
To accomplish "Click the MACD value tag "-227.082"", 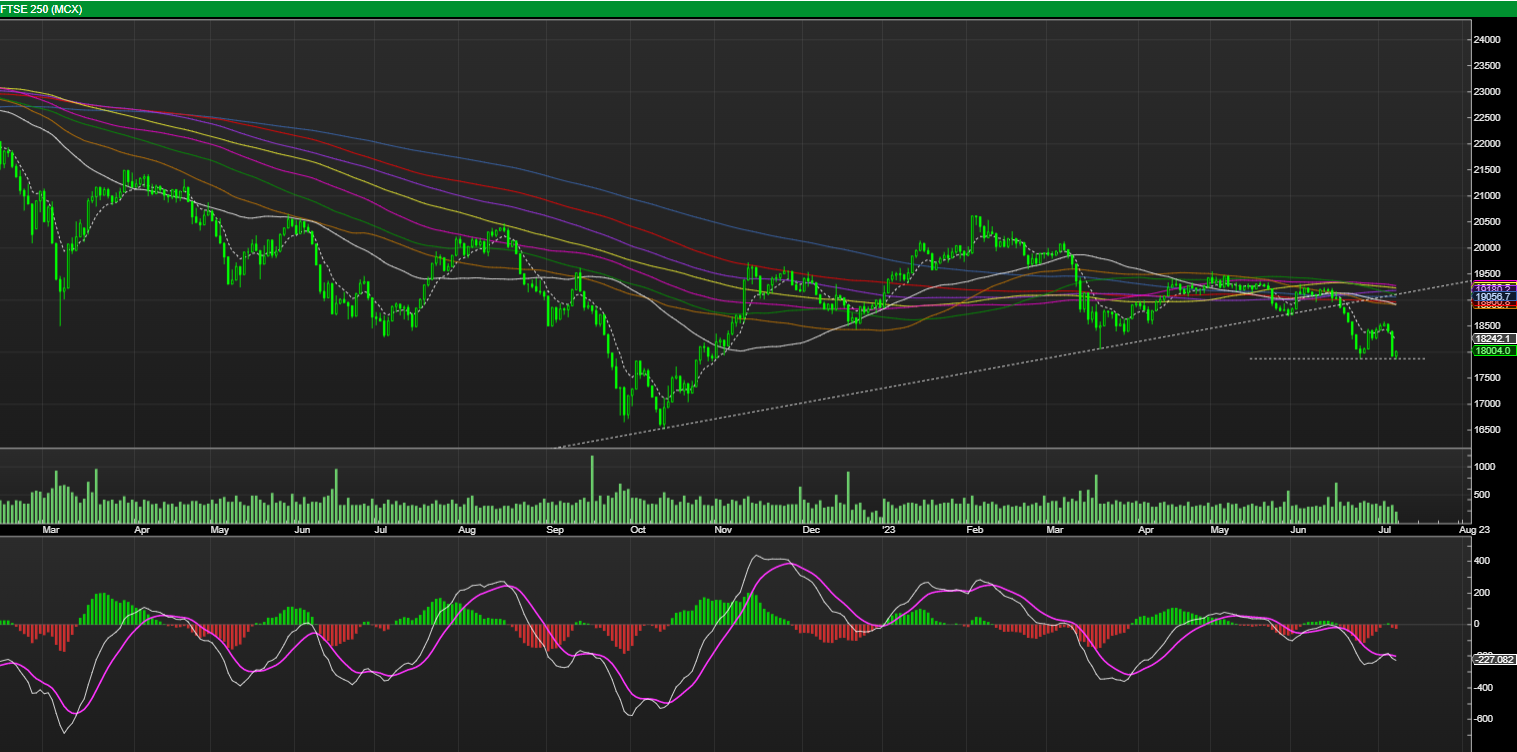I will click(1494, 659).
